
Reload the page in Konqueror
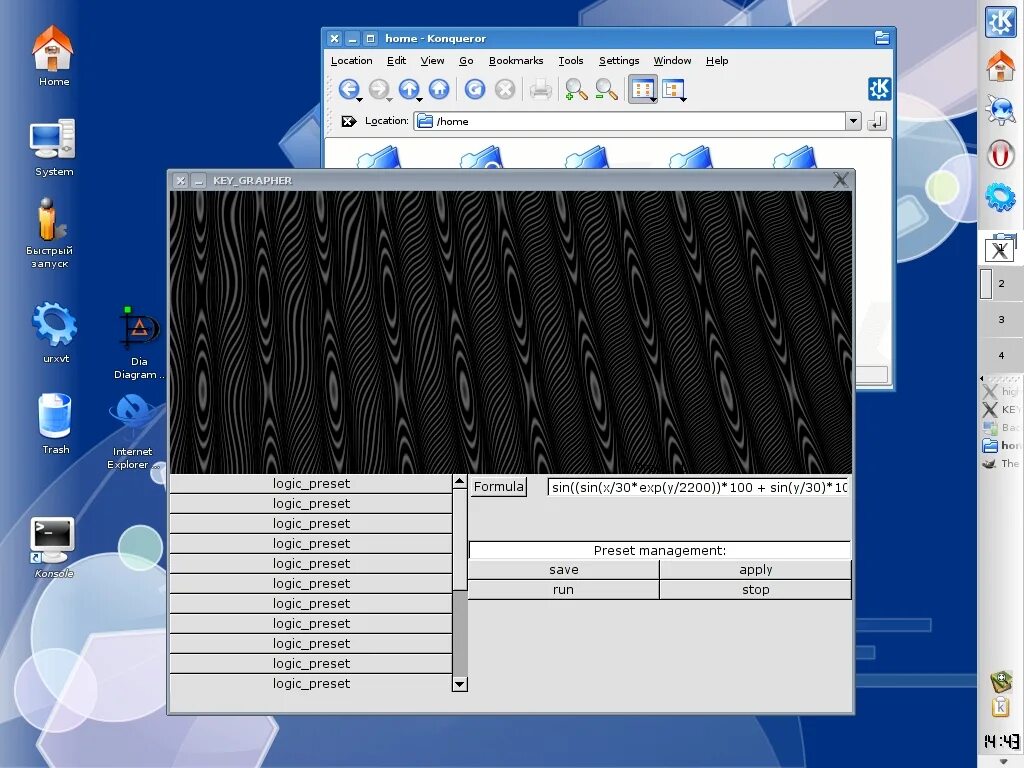point(475,89)
